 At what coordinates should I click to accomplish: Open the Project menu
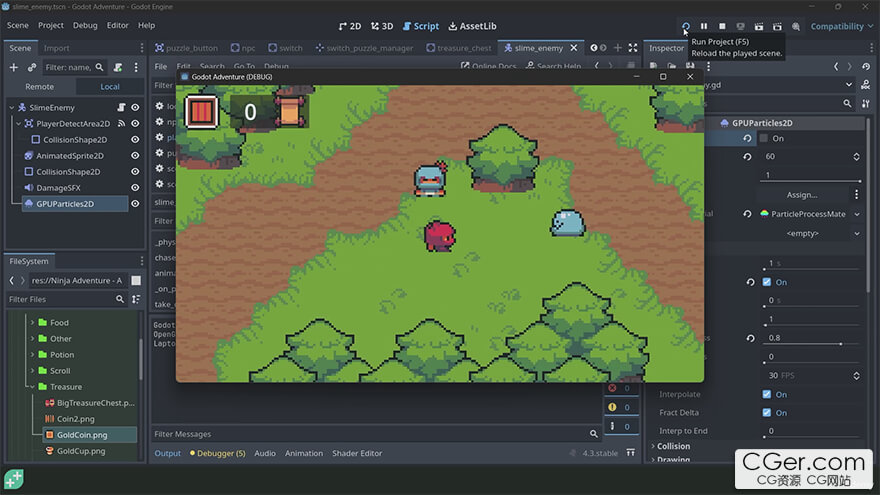[51, 25]
